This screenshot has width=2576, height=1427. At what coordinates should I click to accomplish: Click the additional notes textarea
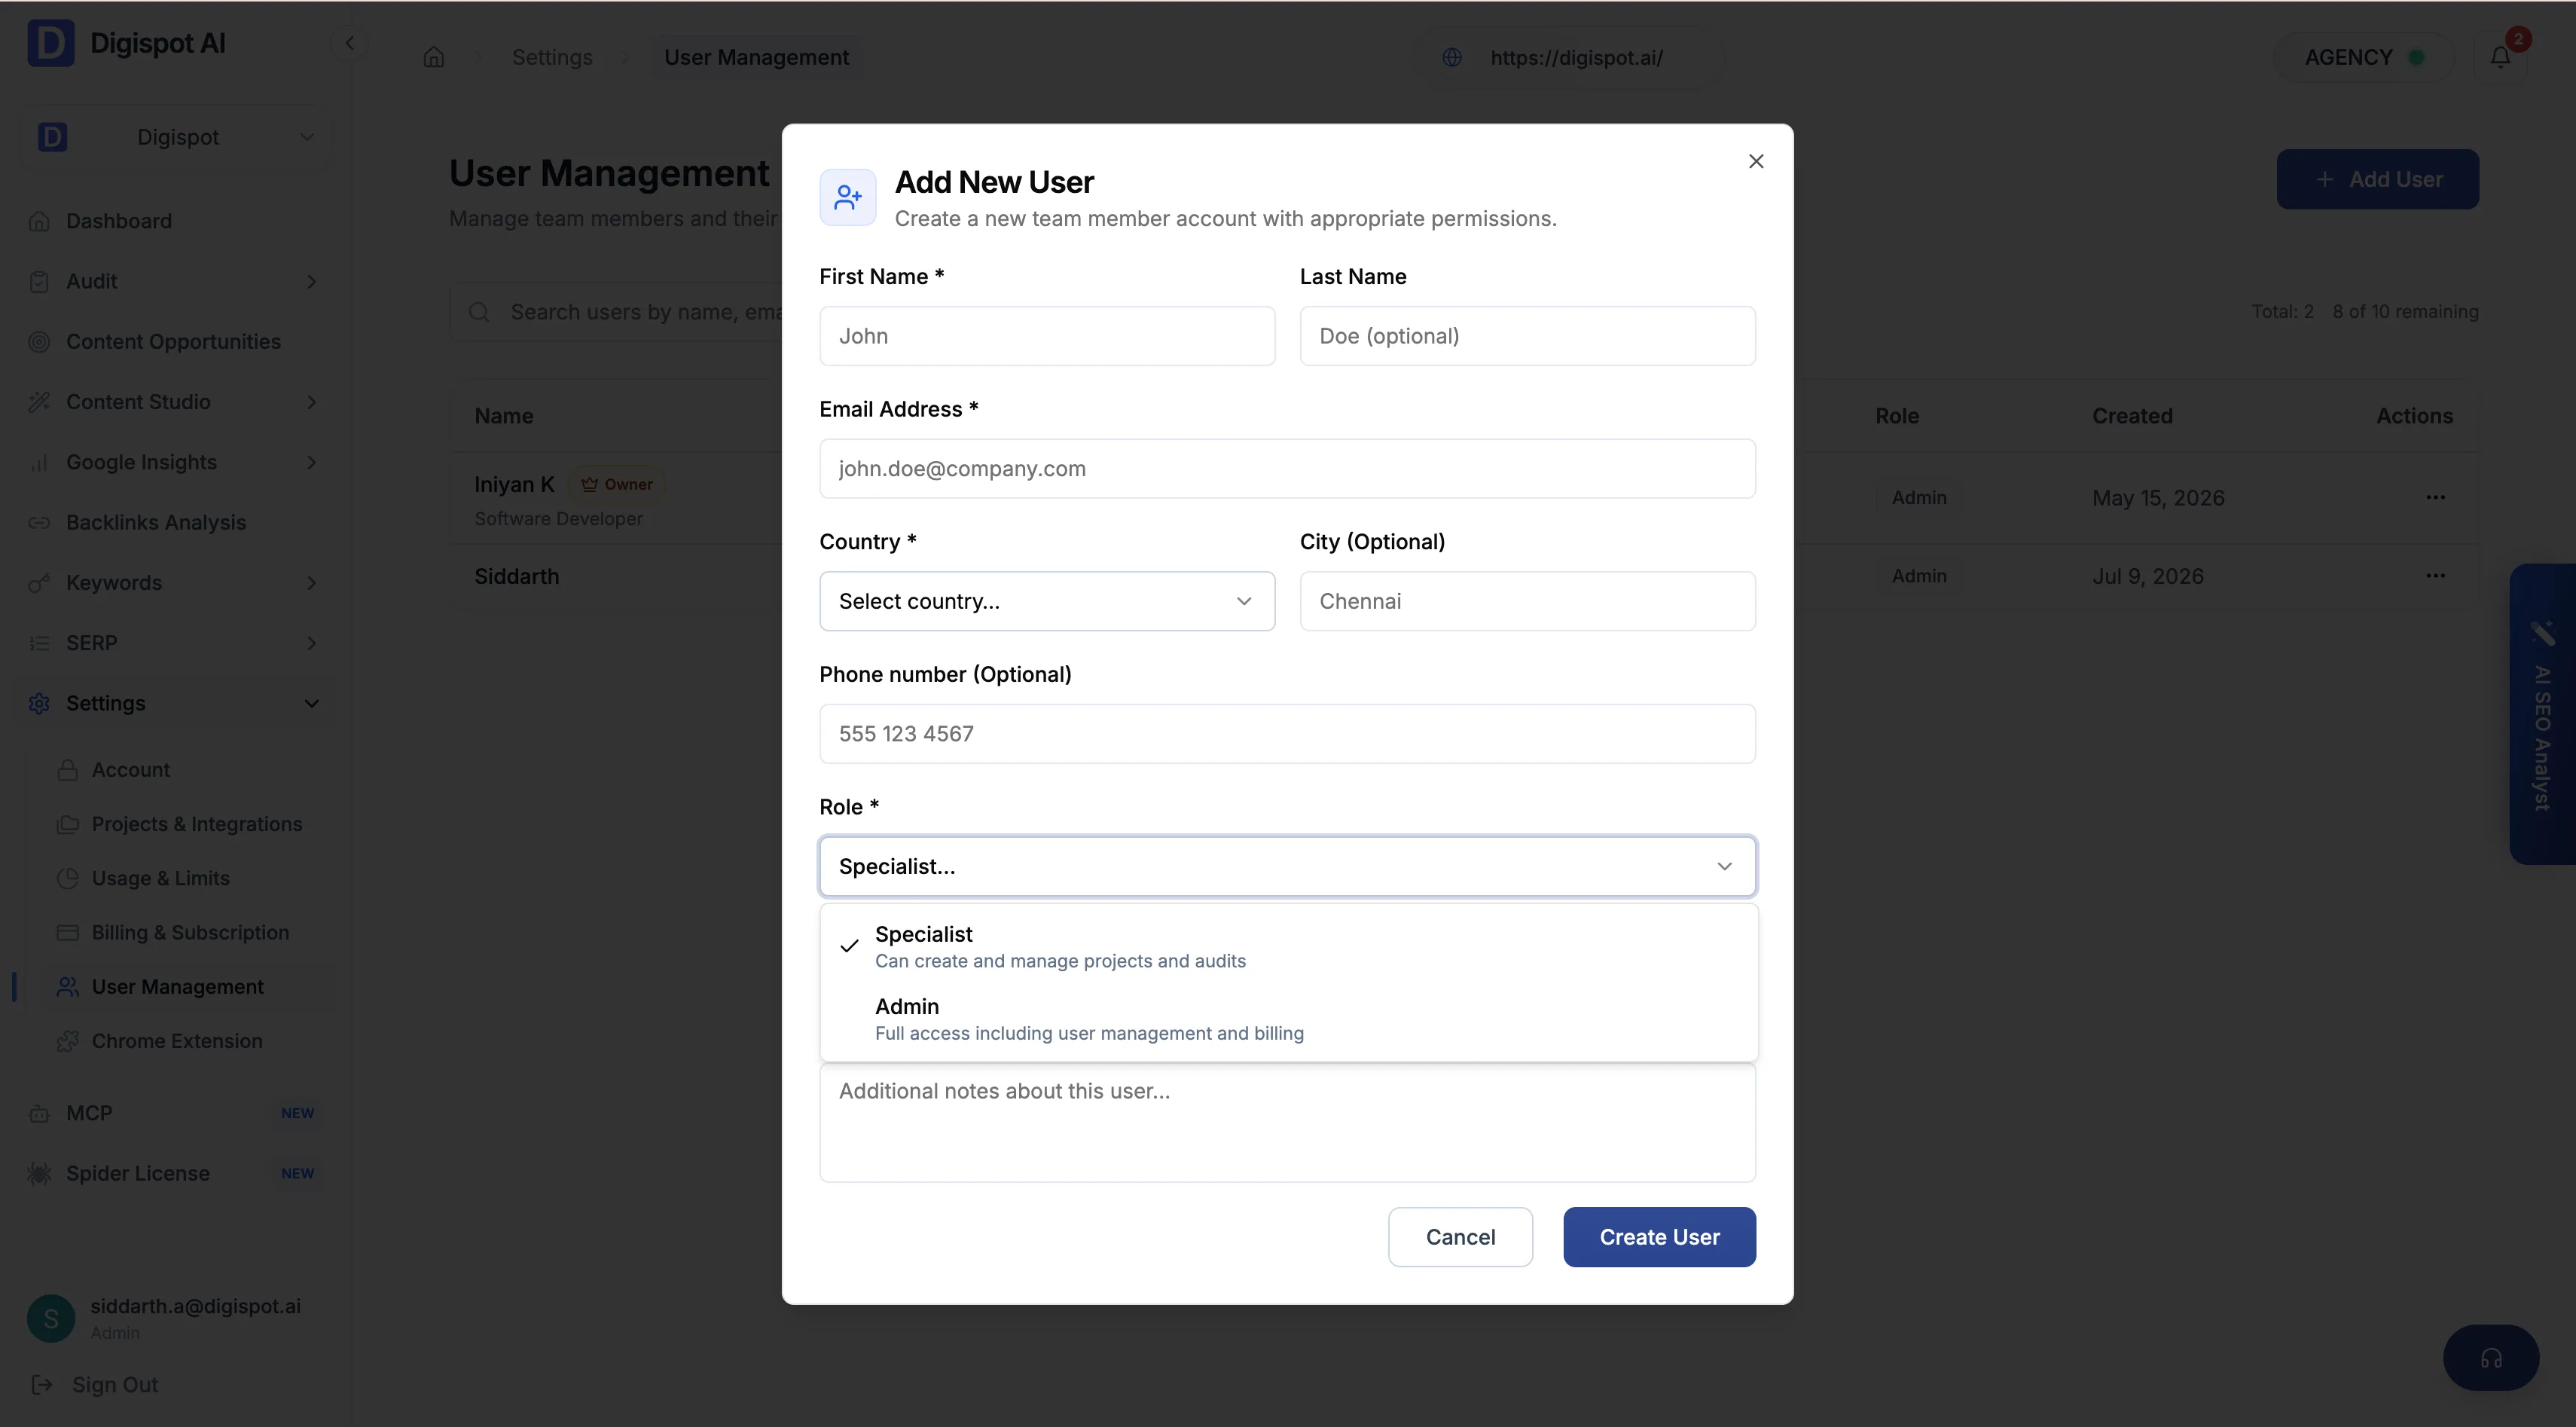pos(1287,1122)
